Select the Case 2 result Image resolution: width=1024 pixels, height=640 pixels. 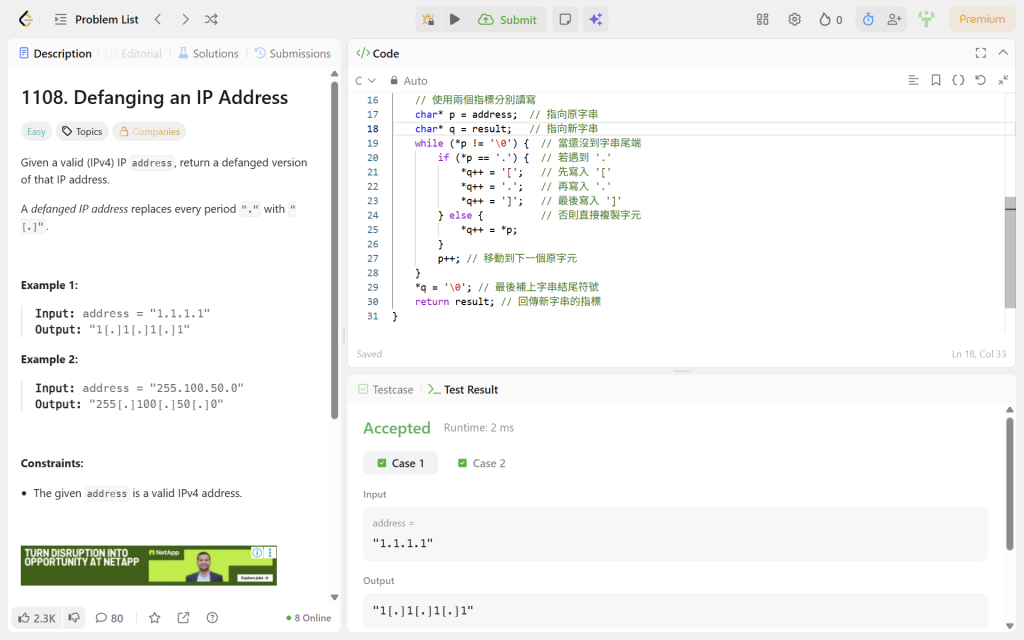click(x=481, y=463)
